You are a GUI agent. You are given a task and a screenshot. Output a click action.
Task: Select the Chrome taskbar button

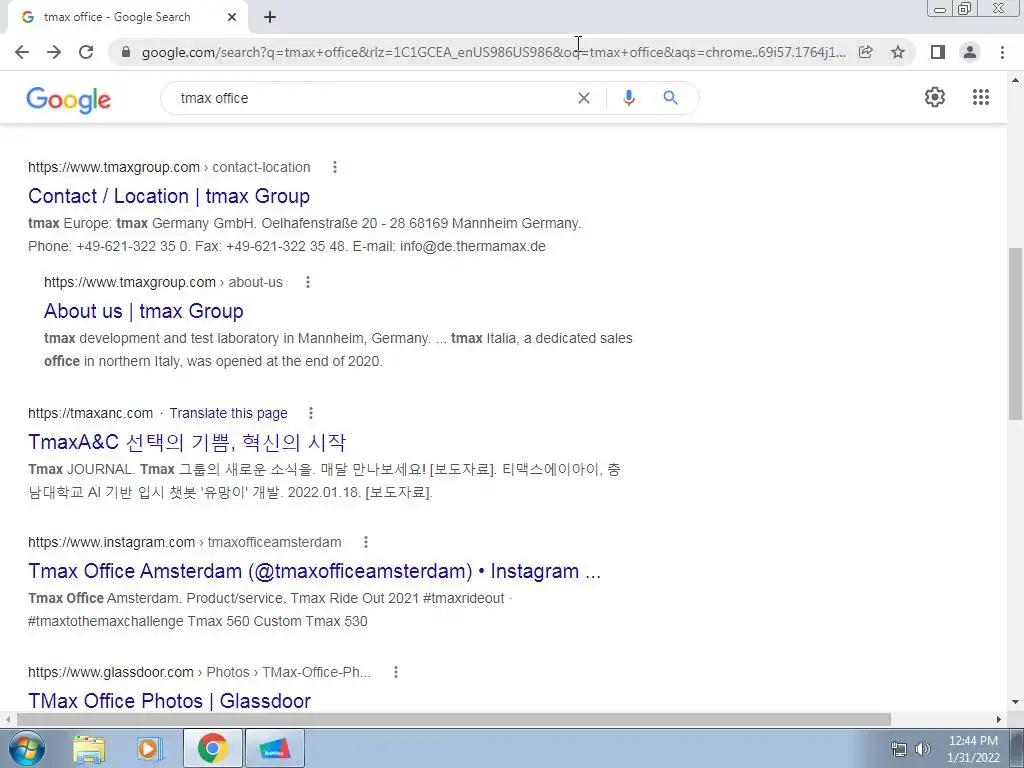point(212,748)
